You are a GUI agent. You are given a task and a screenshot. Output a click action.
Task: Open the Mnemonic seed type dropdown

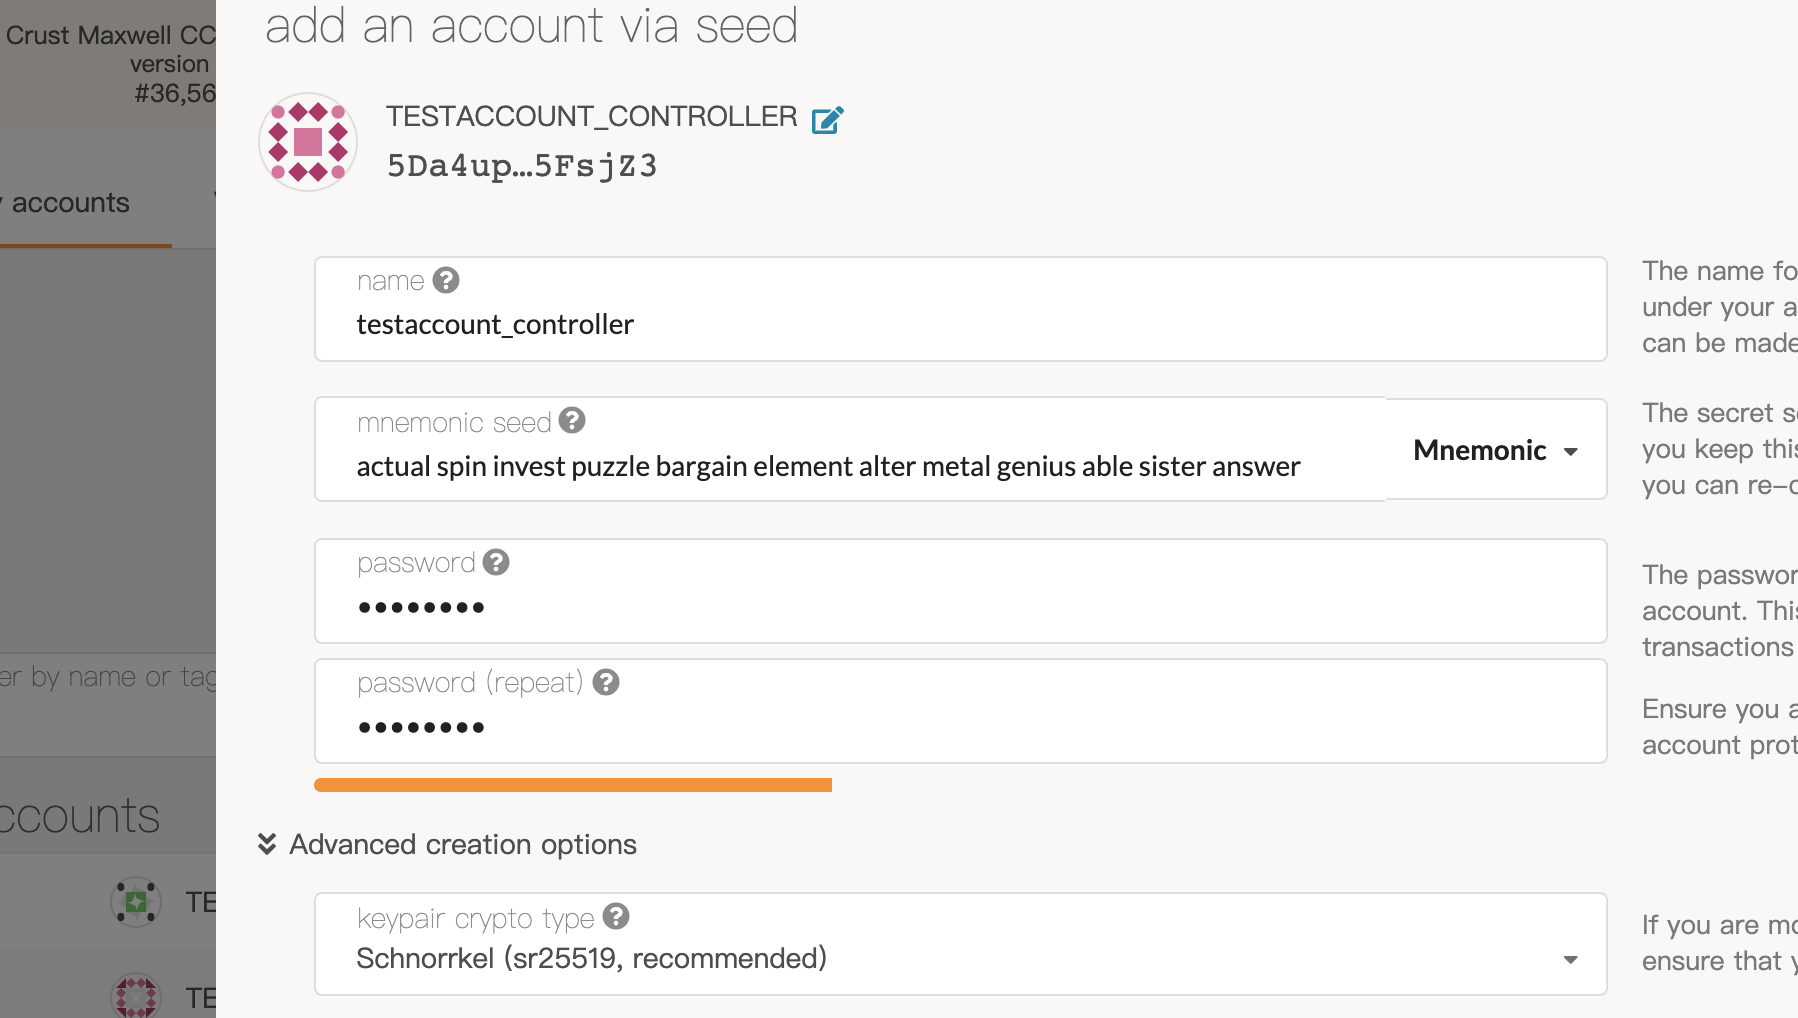[x=1495, y=450]
